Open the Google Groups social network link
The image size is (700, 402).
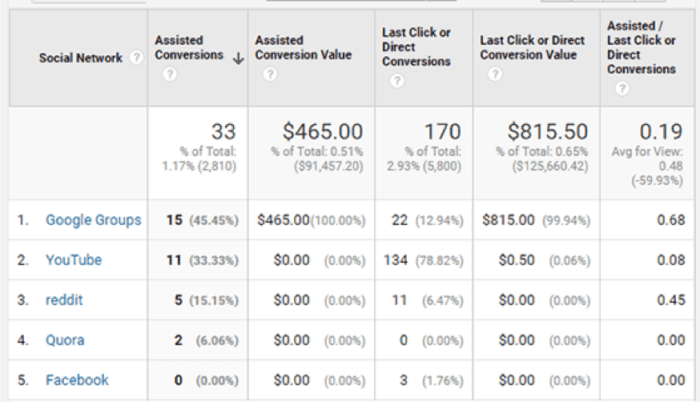[x=93, y=220]
